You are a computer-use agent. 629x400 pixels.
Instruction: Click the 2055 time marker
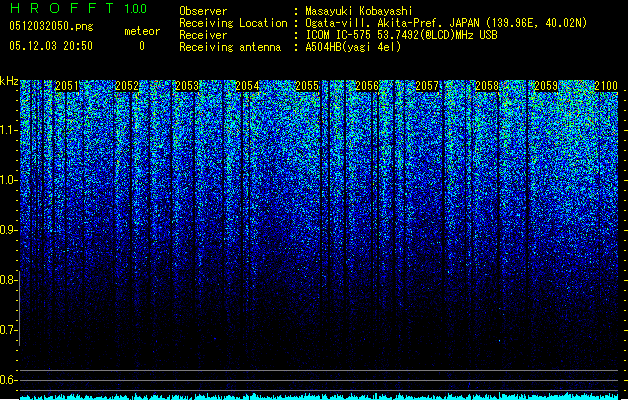coord(307,86)
